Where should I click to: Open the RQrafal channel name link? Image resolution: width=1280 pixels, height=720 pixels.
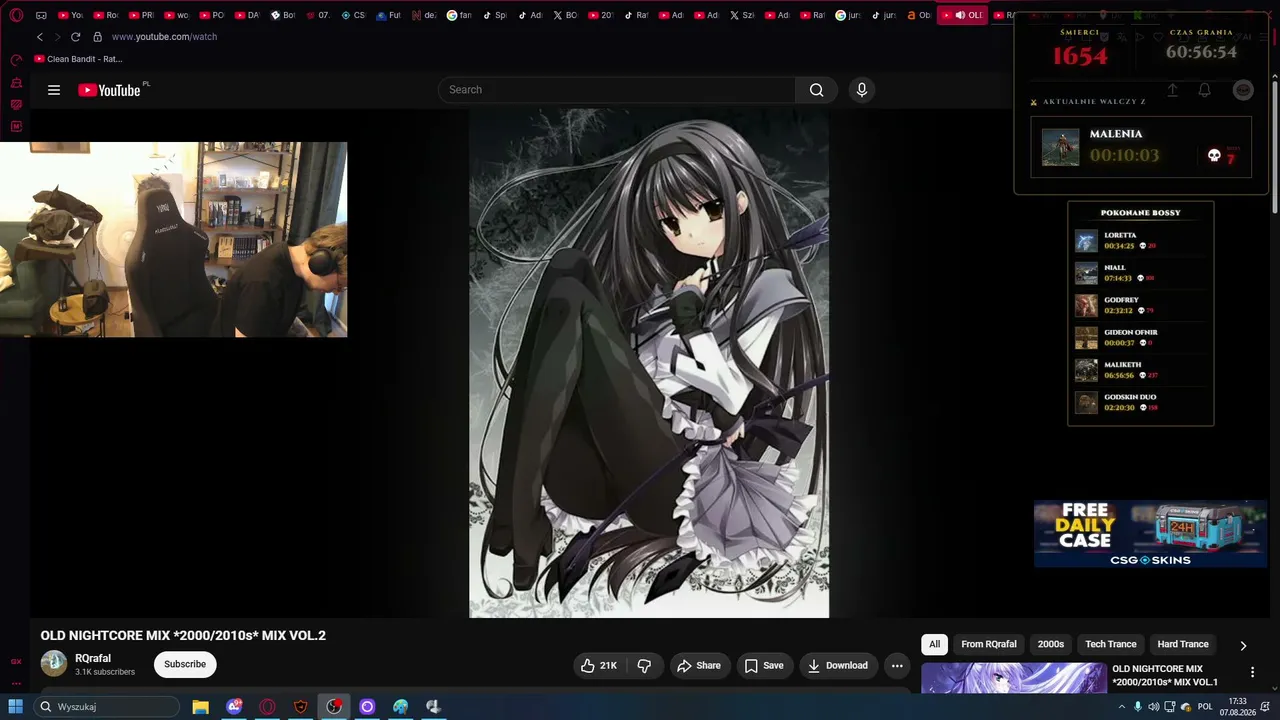93,658
